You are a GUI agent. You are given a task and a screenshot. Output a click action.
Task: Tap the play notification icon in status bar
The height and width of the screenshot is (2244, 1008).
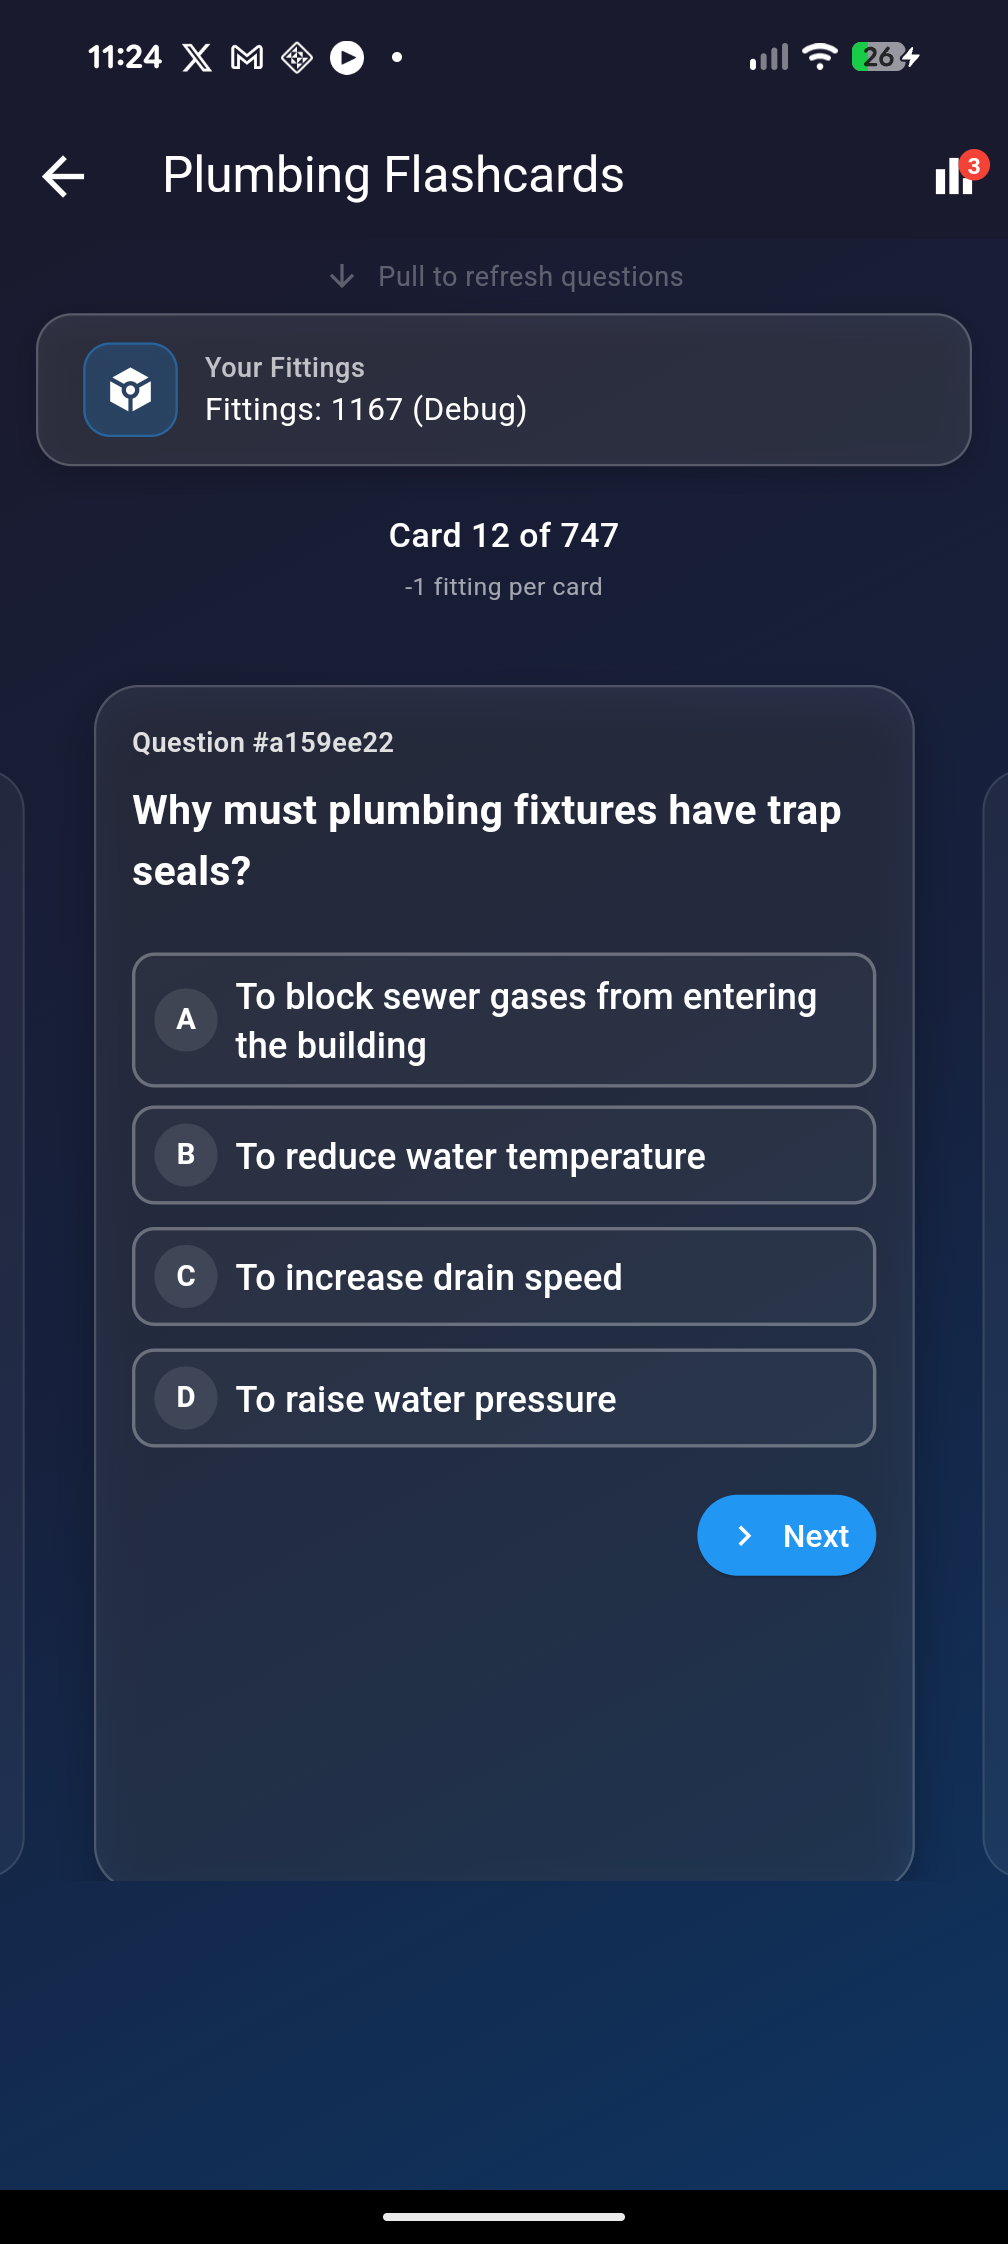pos(347,58)
